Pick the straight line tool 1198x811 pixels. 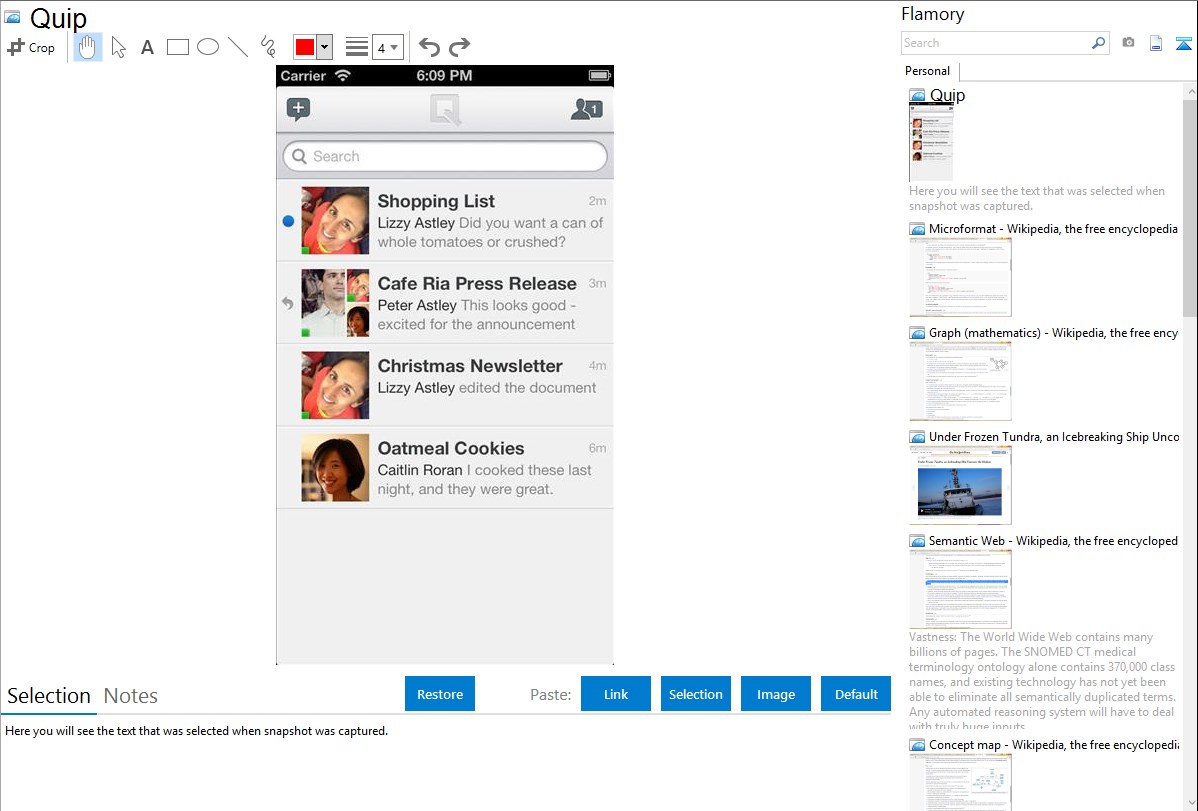click(238, 47)
